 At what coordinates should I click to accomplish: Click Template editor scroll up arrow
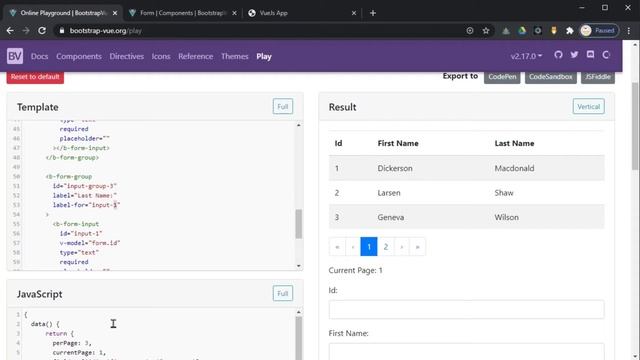point(299,125)
